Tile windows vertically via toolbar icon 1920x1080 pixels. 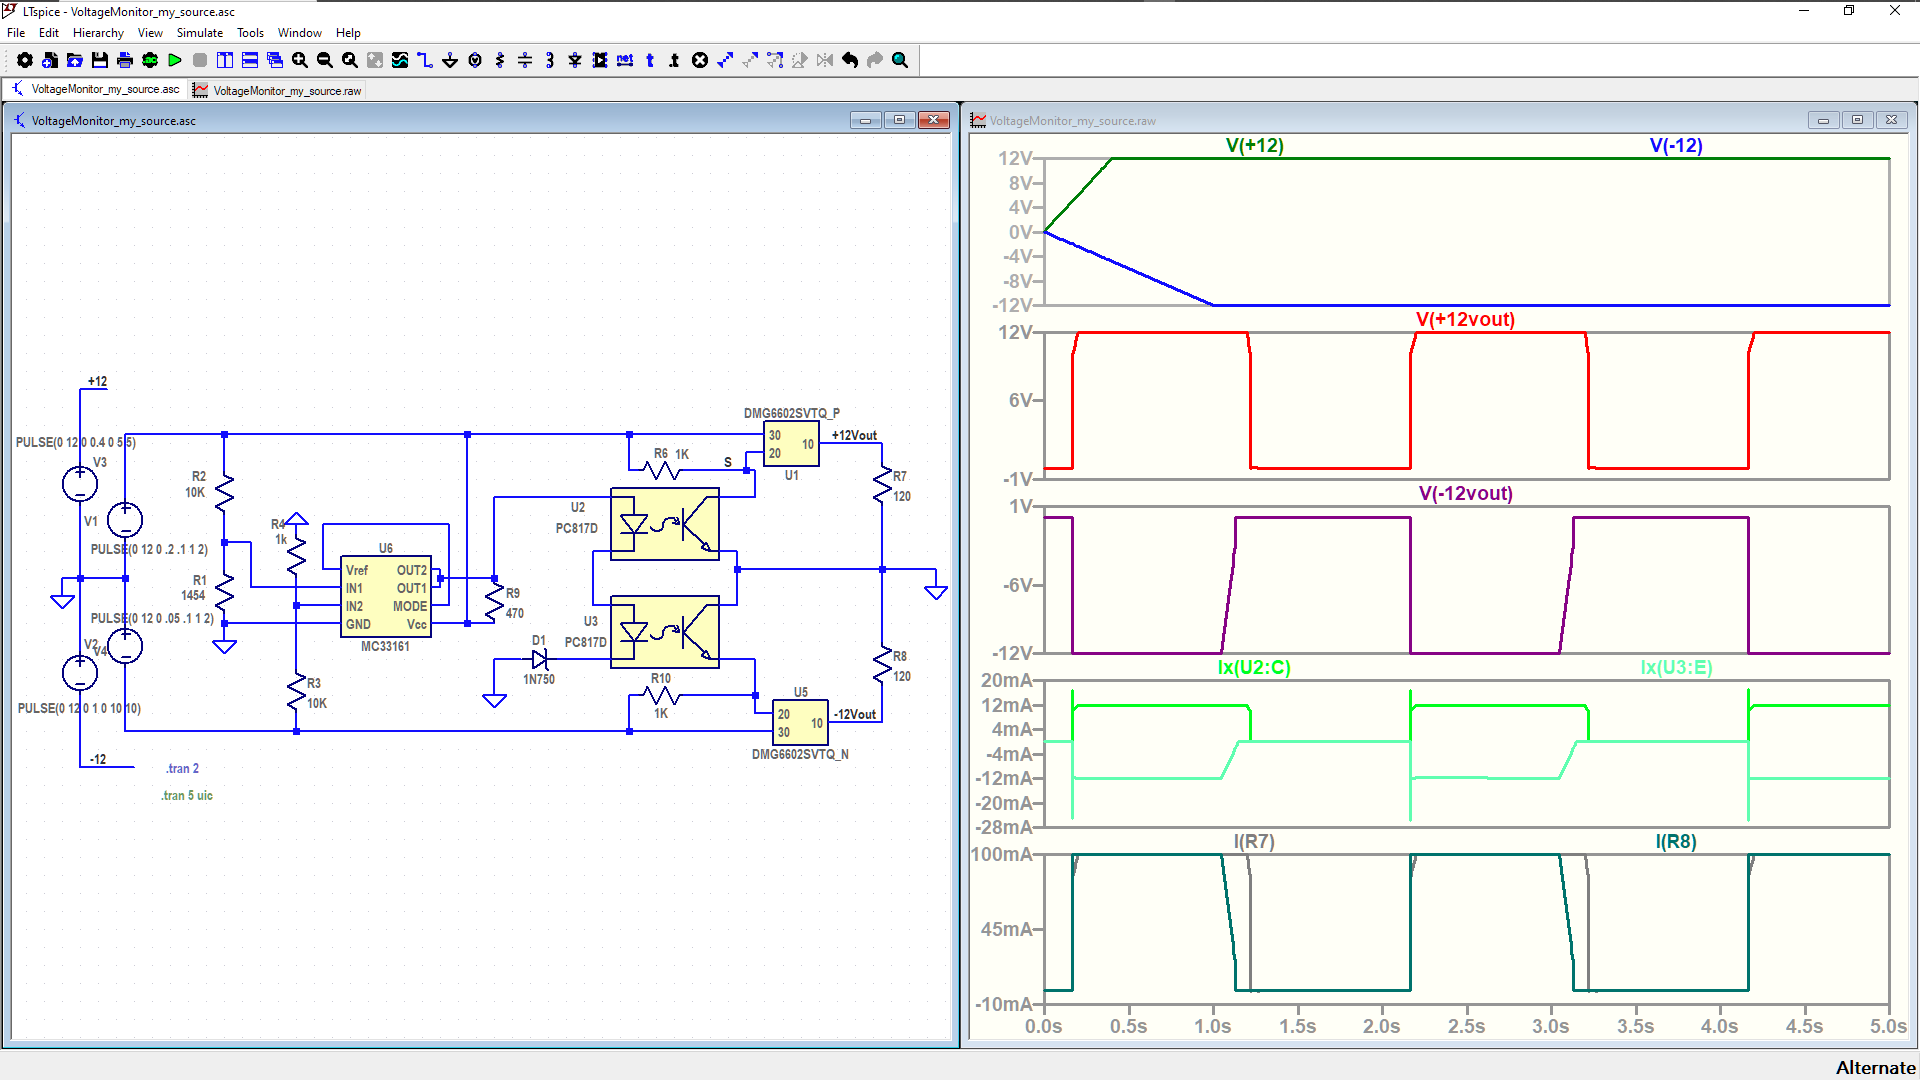pyautogui.click(x=225, y=60)
